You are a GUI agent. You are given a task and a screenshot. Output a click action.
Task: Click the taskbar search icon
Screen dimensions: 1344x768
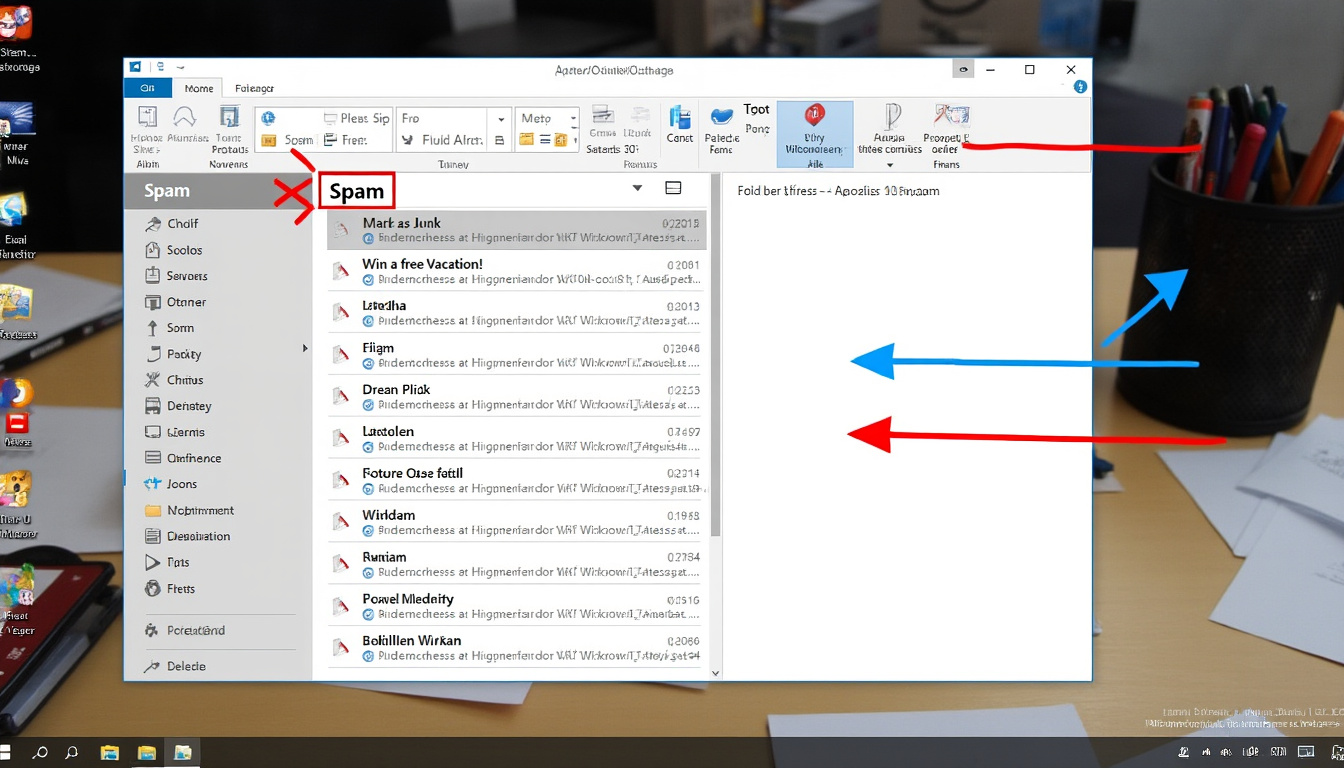tap(40, 751)
